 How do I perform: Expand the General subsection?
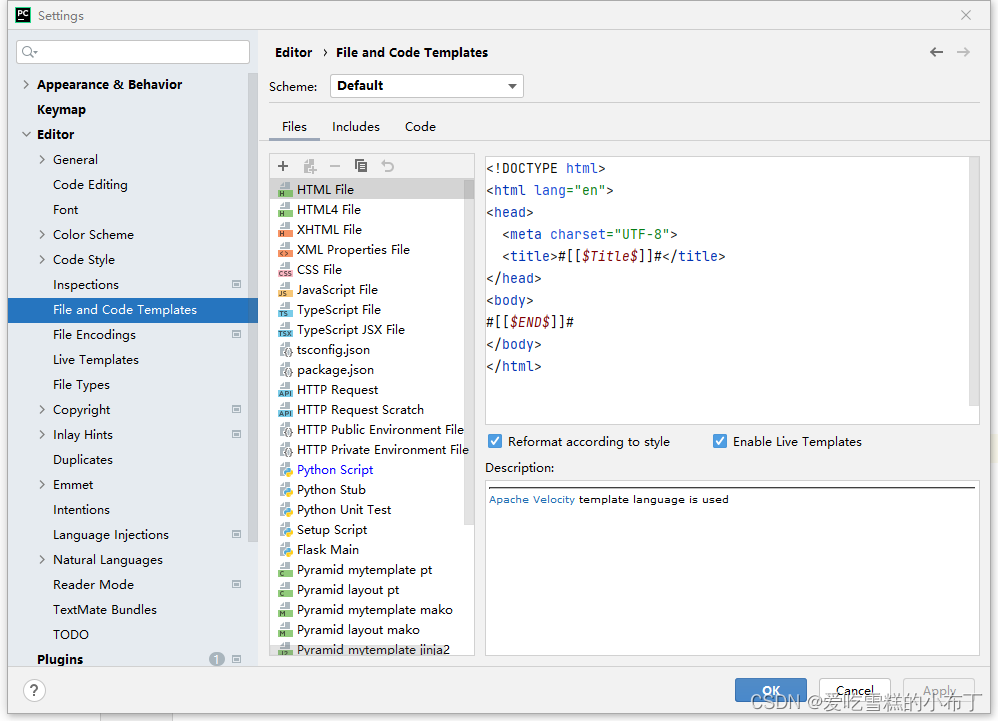click(x=42, y=159)
